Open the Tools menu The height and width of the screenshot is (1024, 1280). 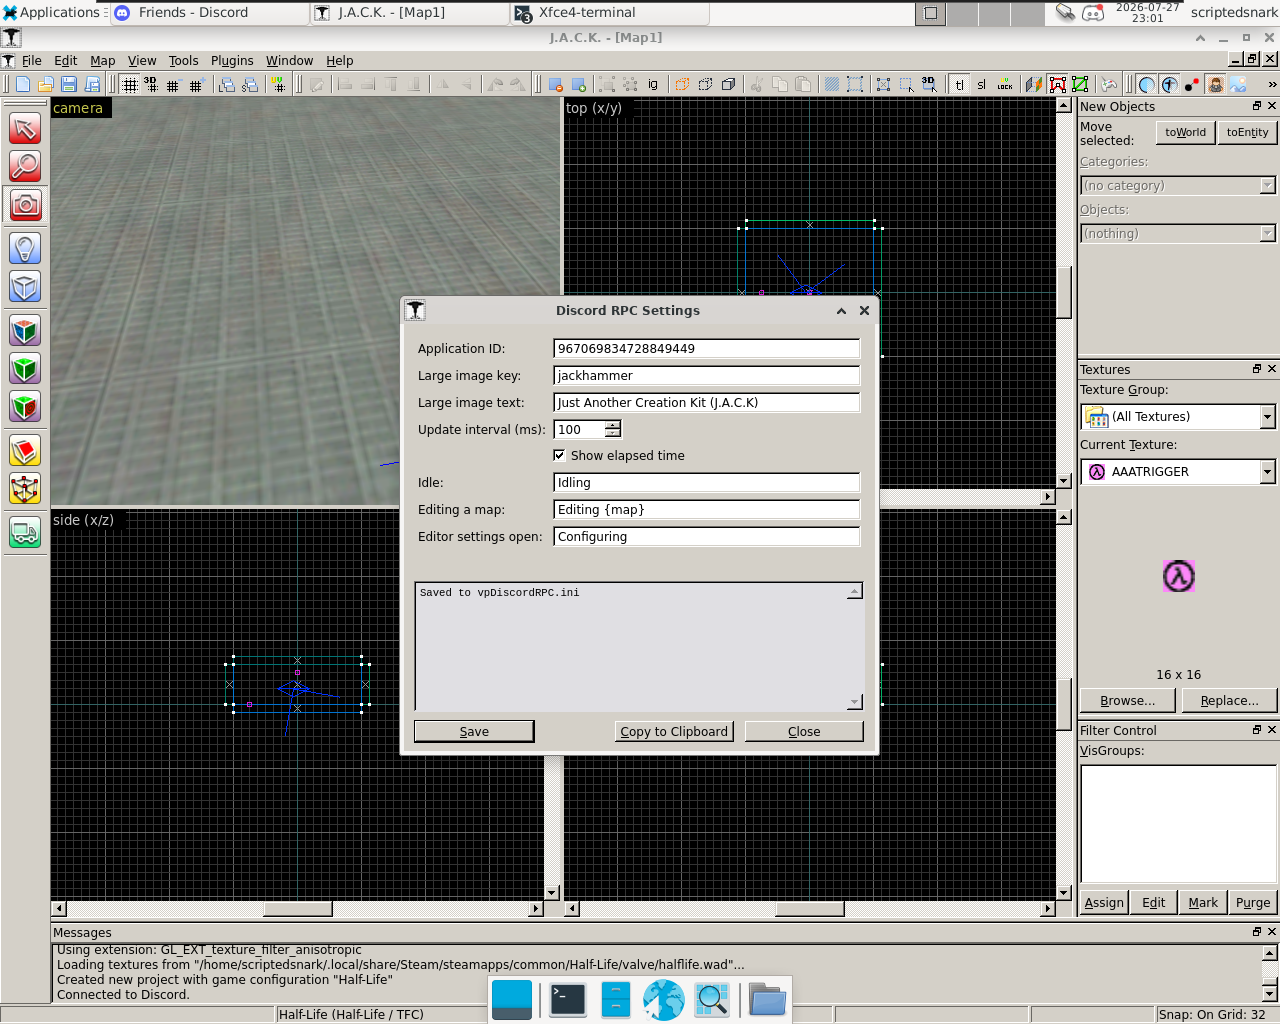(184, 61)
